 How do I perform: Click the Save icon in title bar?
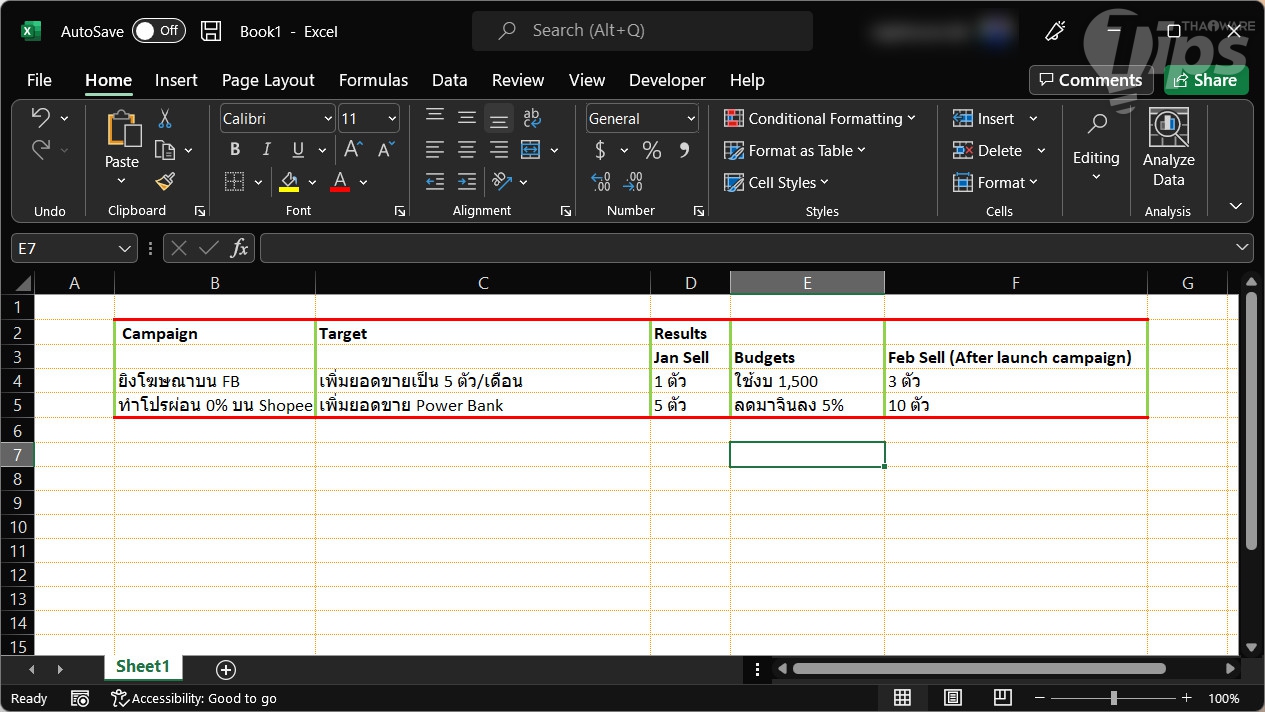(x=211, y=31)
